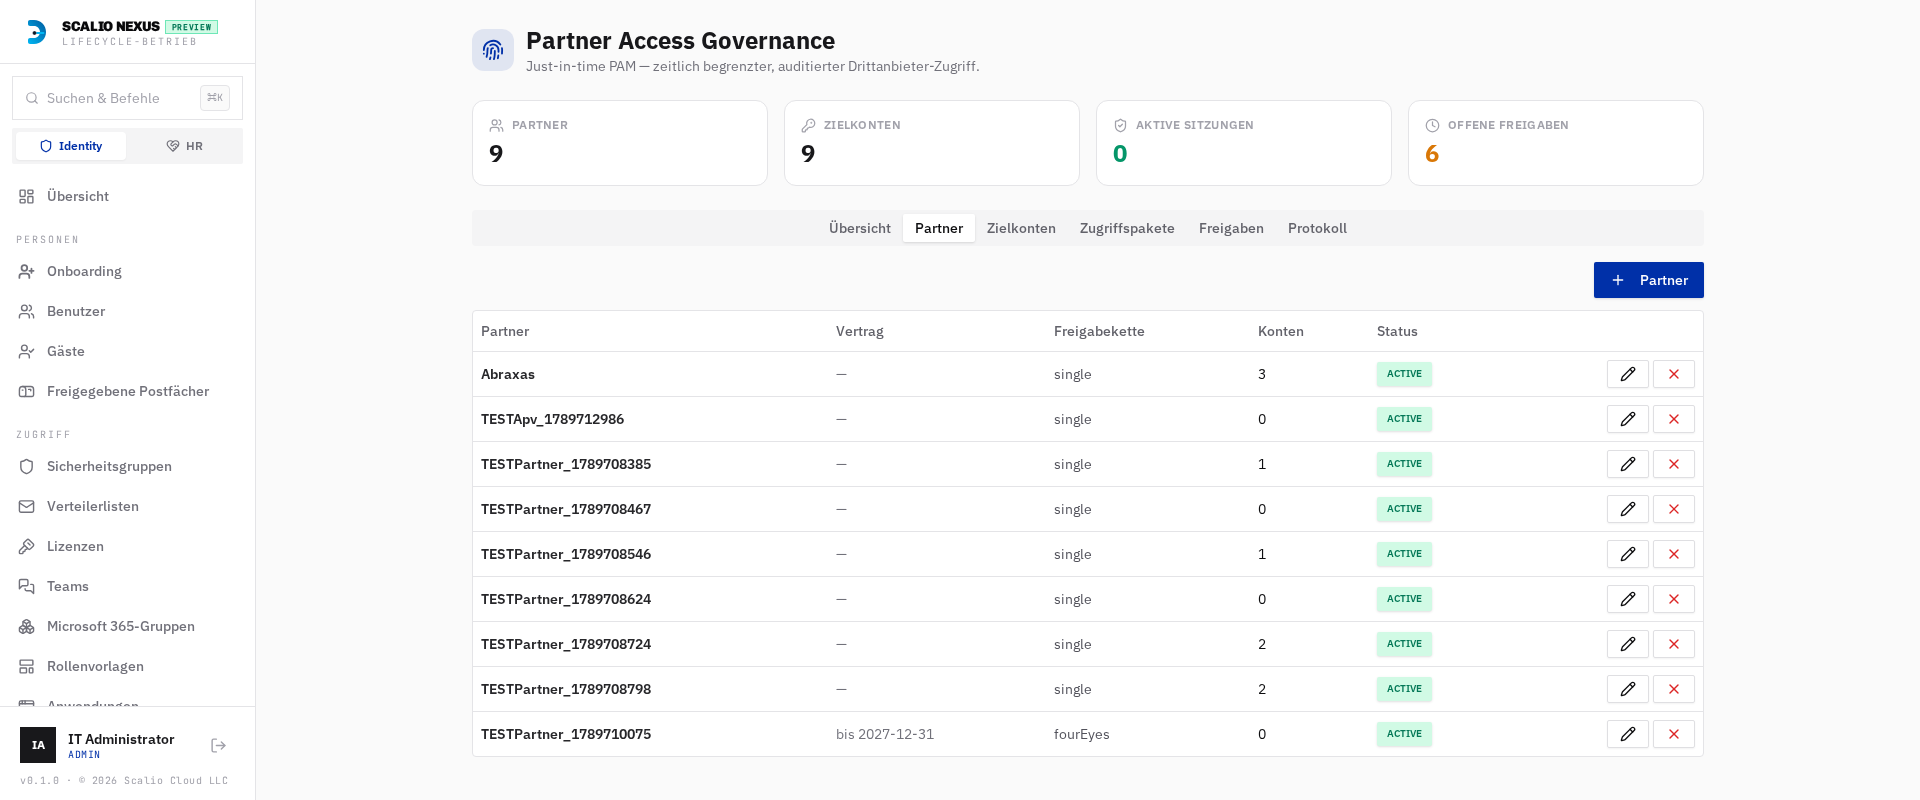Delete partner TESTPartner_1789708624
Screen dimensions: 1920x800
(1673, 599)
